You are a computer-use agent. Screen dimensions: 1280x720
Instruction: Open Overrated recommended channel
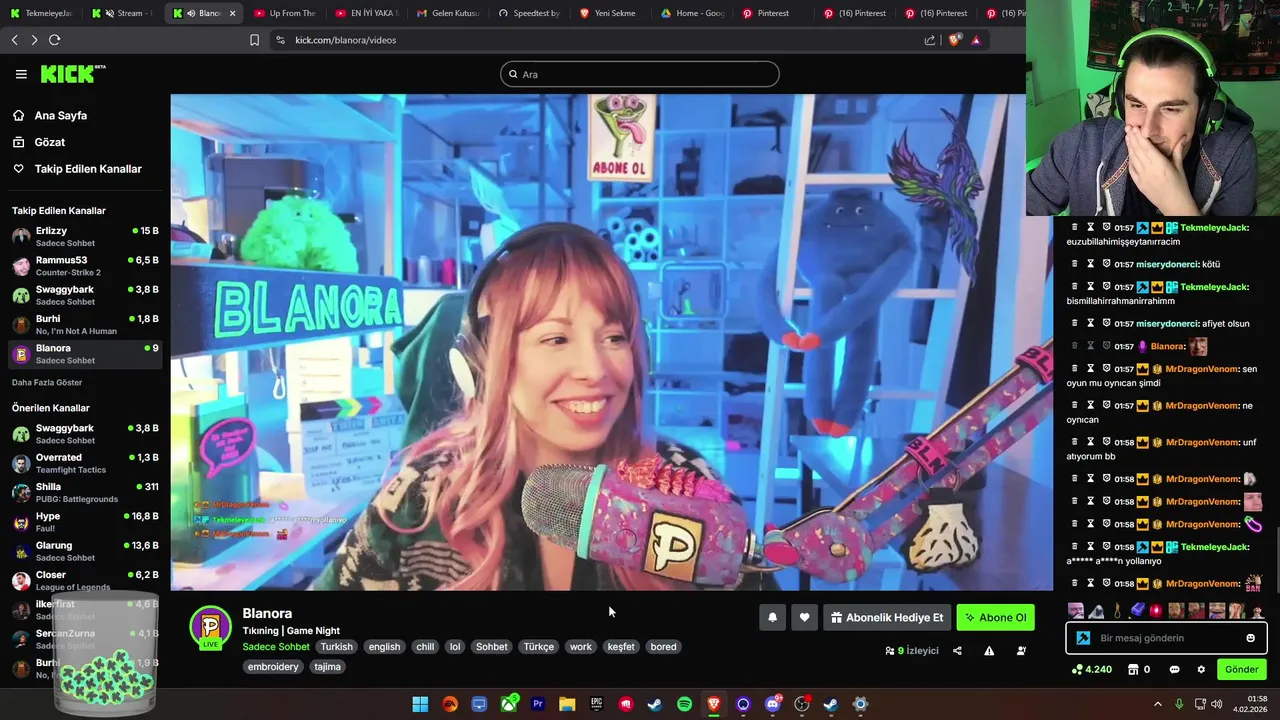click(x=85, y=463)
